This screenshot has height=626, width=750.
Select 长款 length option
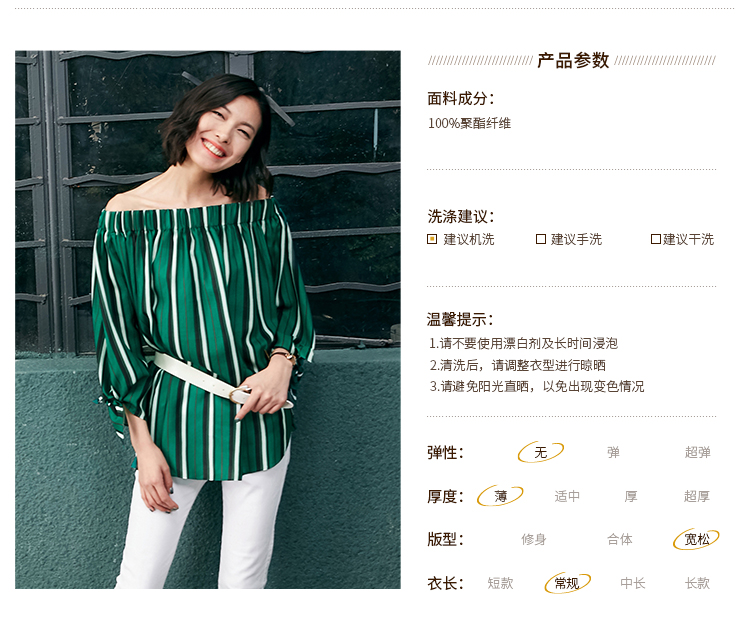click(x=697, y=583)
